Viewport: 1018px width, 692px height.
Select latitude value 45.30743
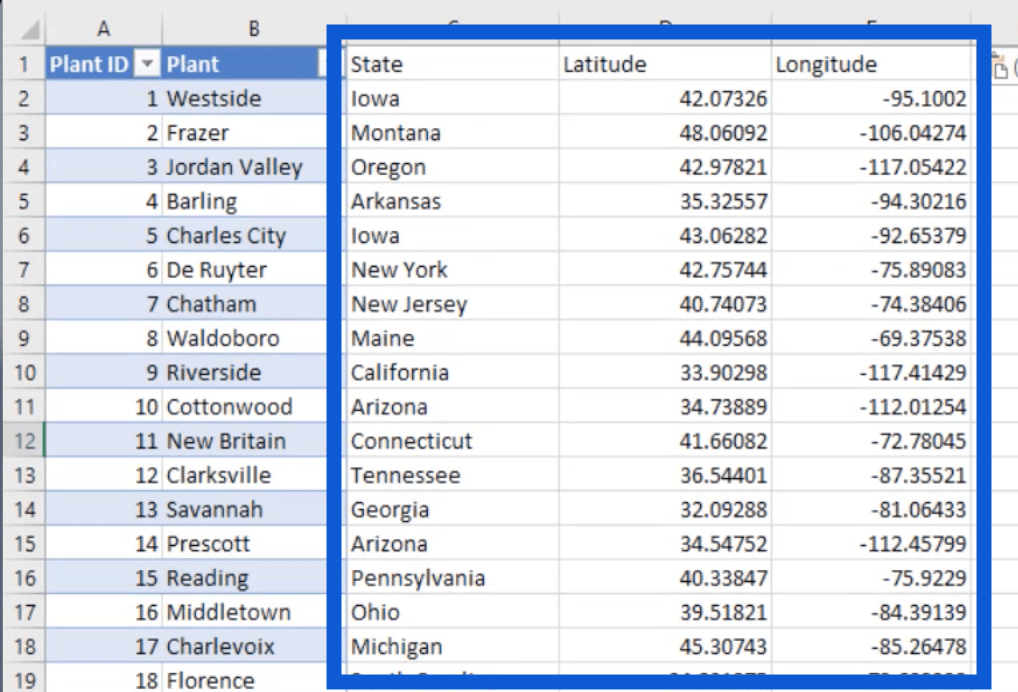pos(665,646)
